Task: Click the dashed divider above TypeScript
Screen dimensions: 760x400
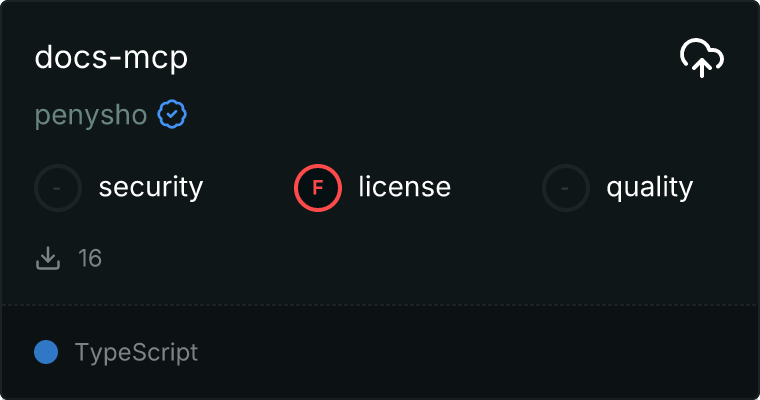Action: (x=380, y=304)
